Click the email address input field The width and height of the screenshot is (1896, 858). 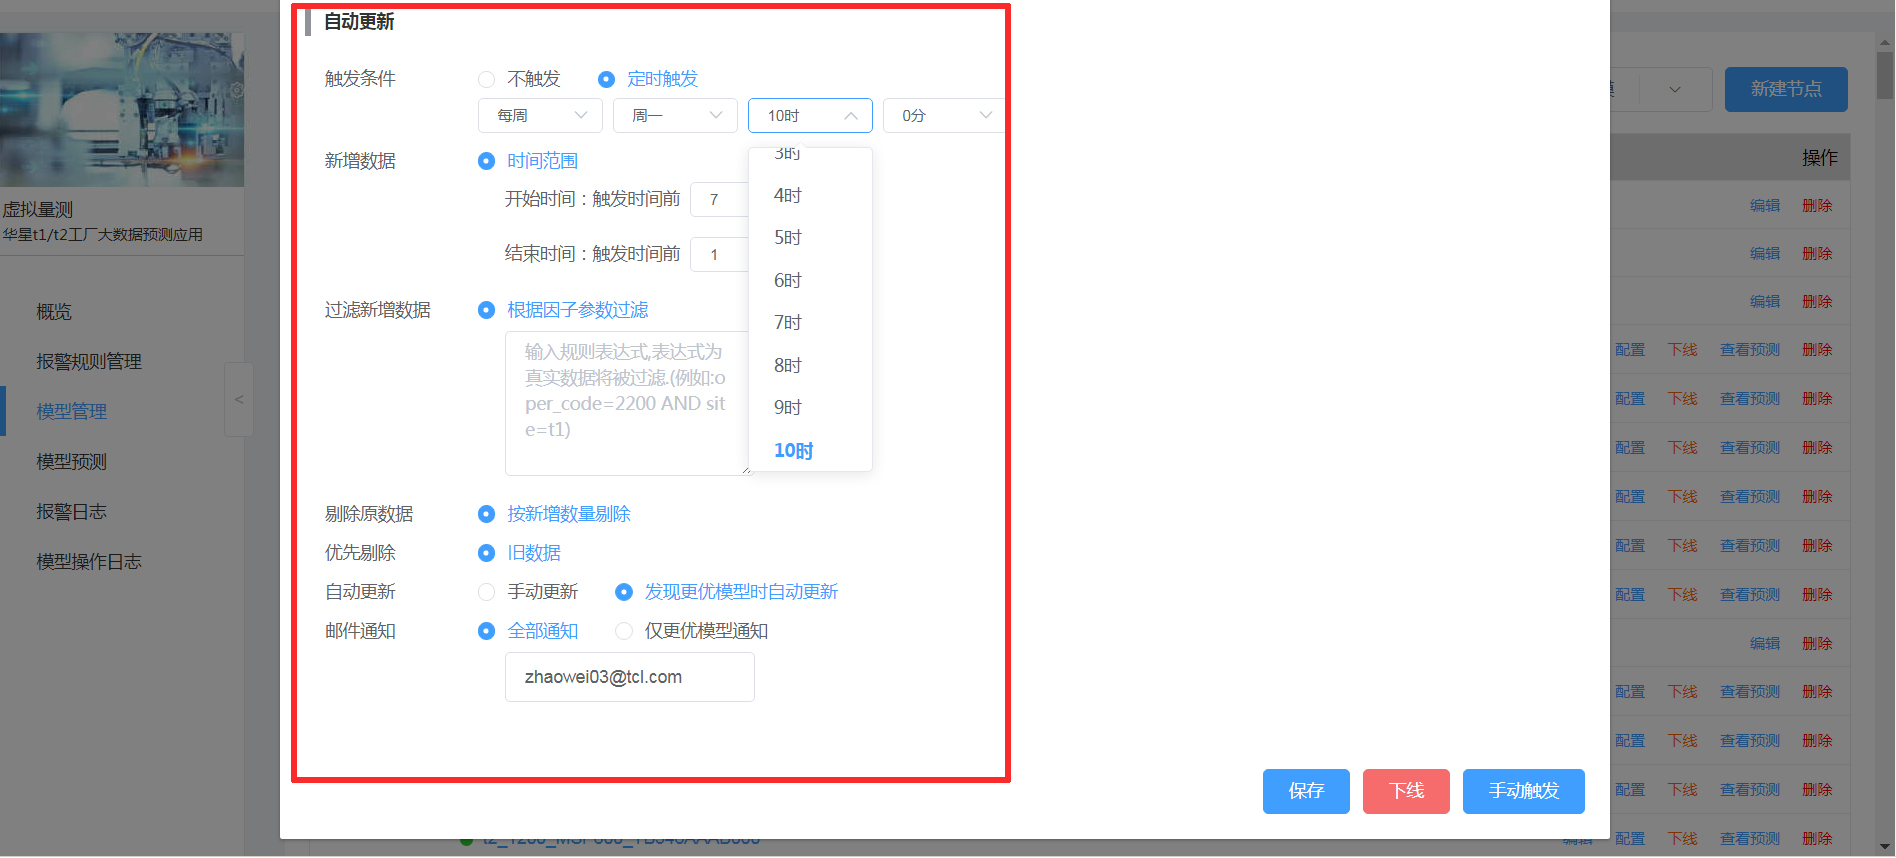[x=629, y=678]
